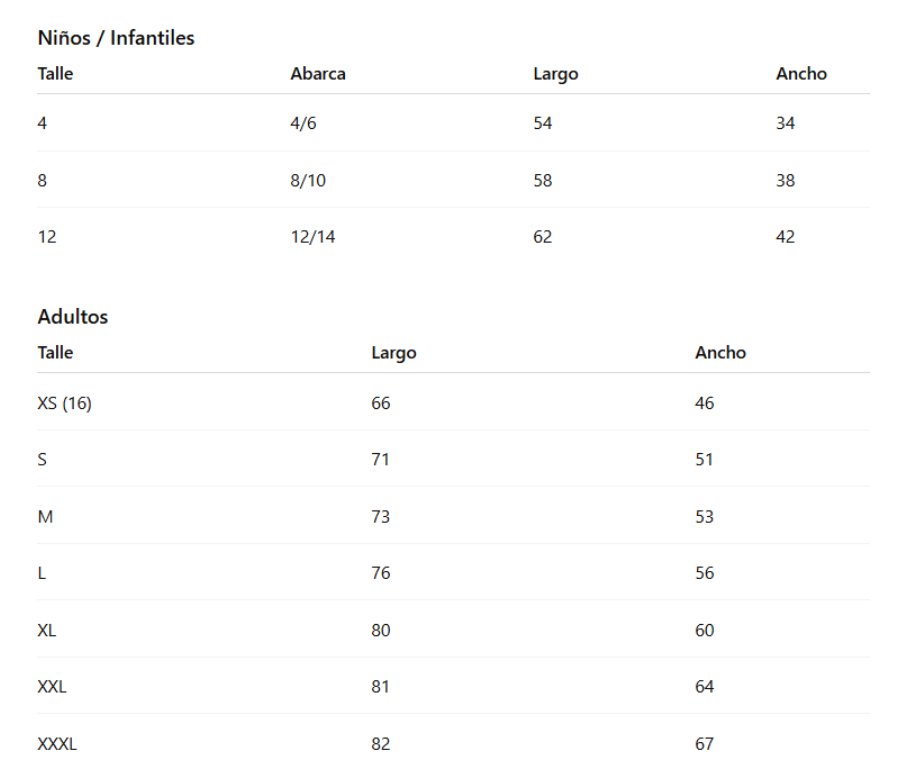Select the 8/10 Abarca value

click(x=308, y=181)
